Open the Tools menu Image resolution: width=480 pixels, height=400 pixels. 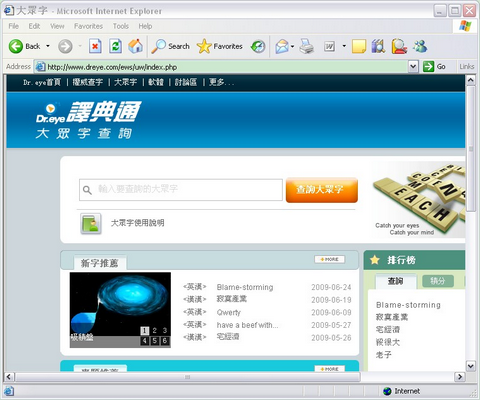(x=121, y=26)
